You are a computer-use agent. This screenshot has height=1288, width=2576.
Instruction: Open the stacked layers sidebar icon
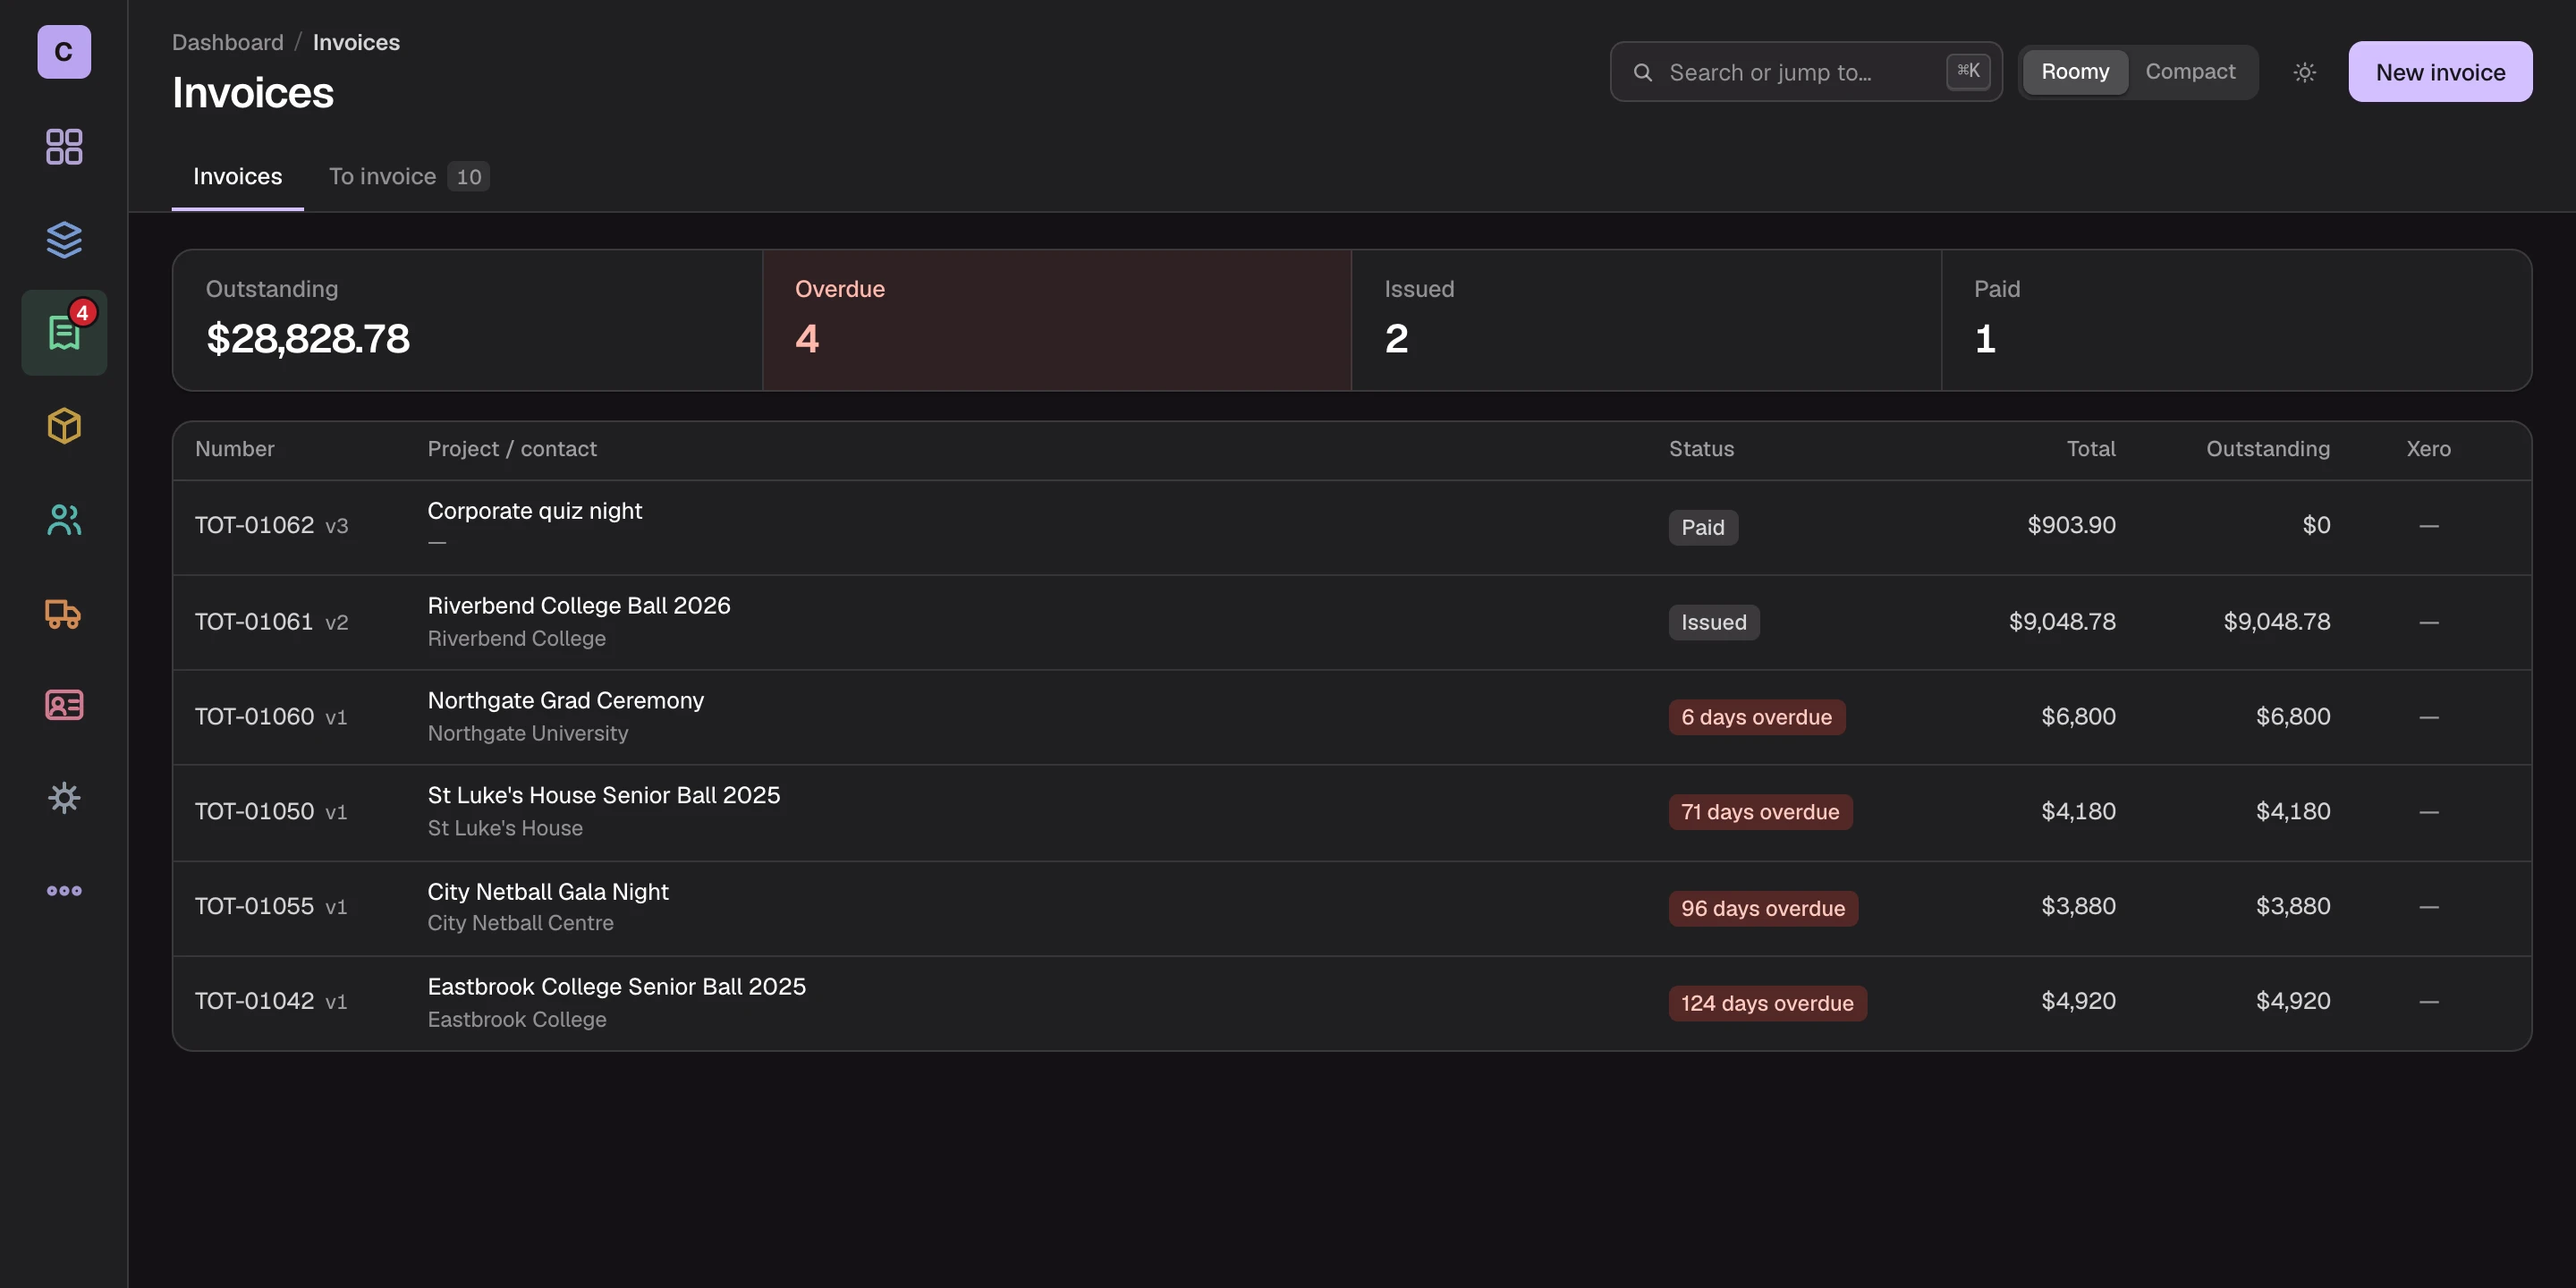[64, 239]
